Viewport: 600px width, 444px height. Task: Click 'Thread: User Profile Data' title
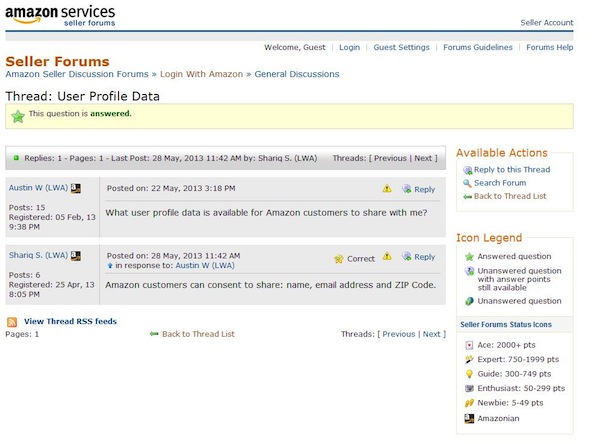82,96
